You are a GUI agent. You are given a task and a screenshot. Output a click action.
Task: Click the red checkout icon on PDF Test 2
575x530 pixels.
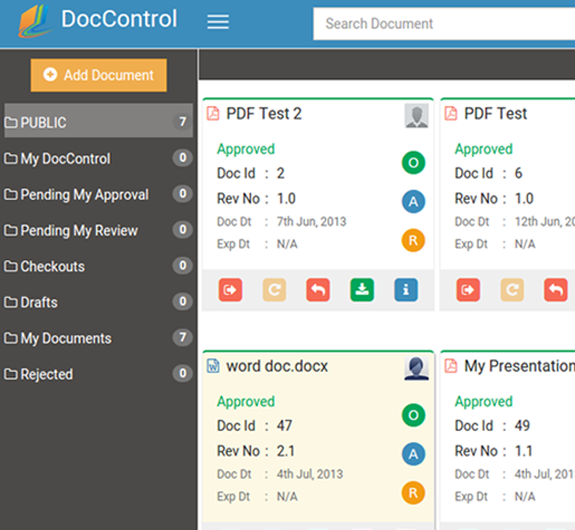[x=230, y=290]
